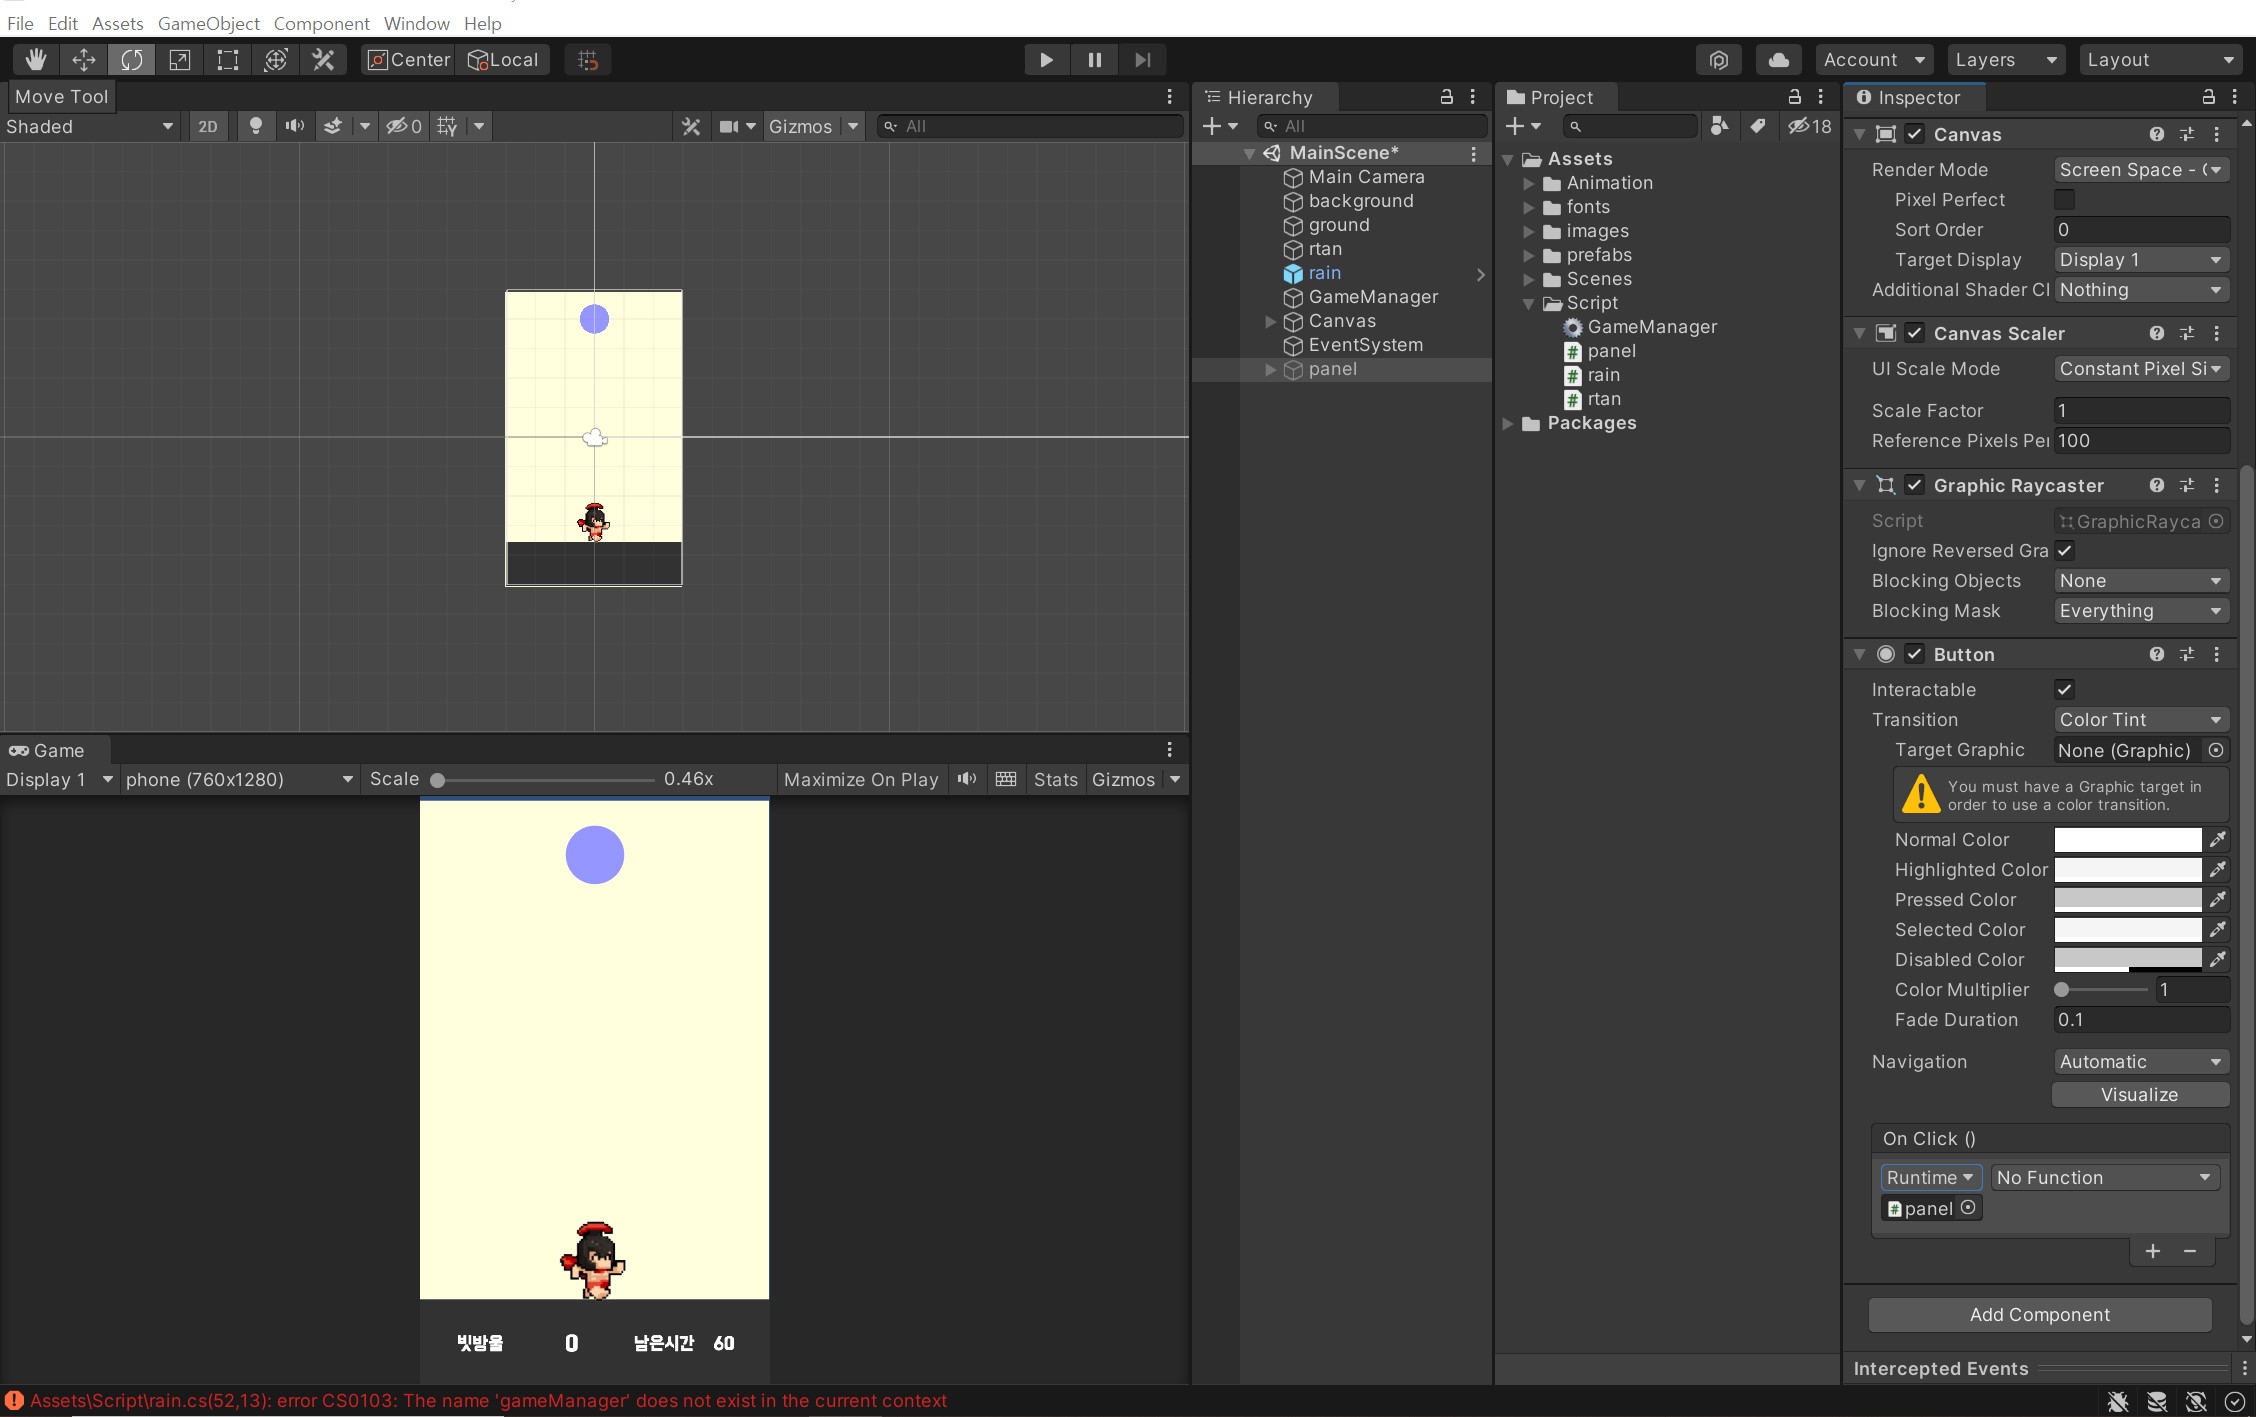Lock the Hierarchy panel
The width and height of the screenshot is (2256, 1417).
pos(1446,97)
